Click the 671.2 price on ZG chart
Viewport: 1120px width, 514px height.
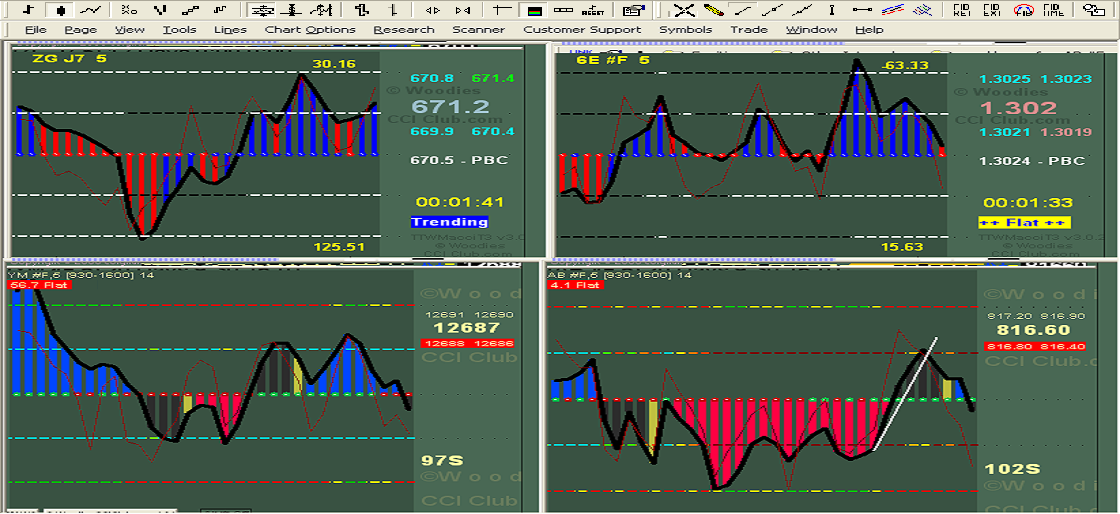point(450,106)
